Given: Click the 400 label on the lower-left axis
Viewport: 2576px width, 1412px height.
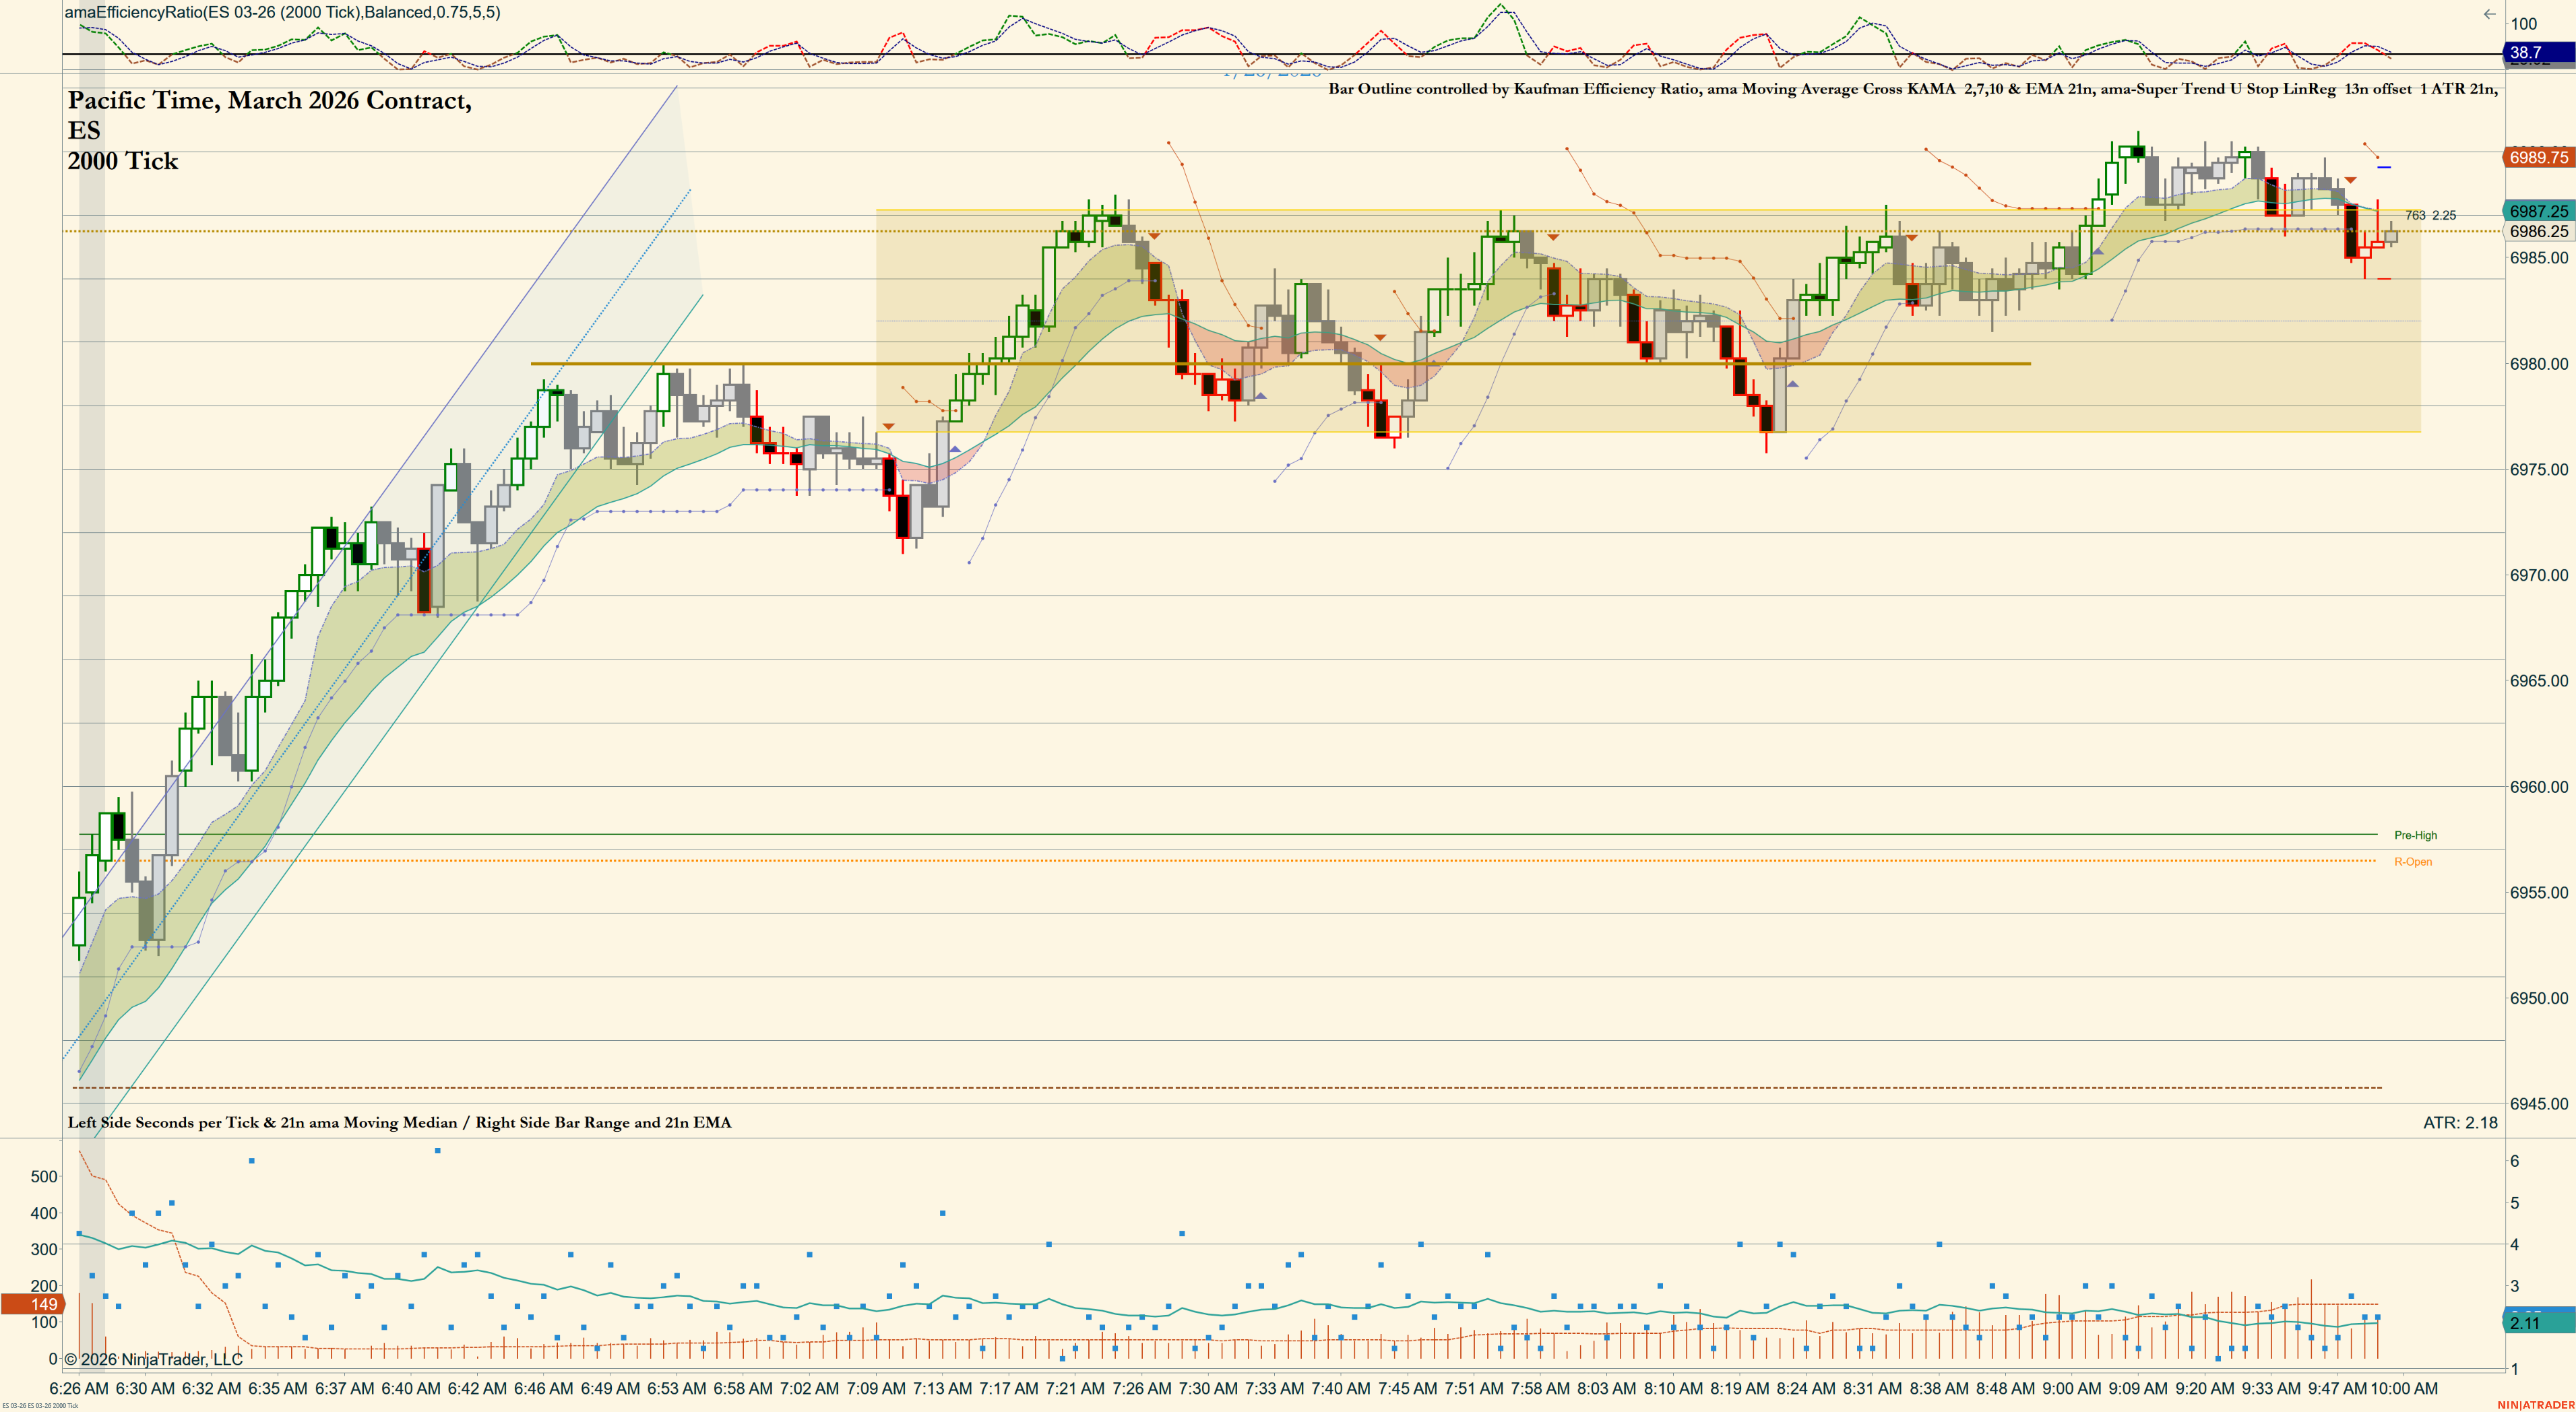Looking at the screenshot, I should point(44,1213).
